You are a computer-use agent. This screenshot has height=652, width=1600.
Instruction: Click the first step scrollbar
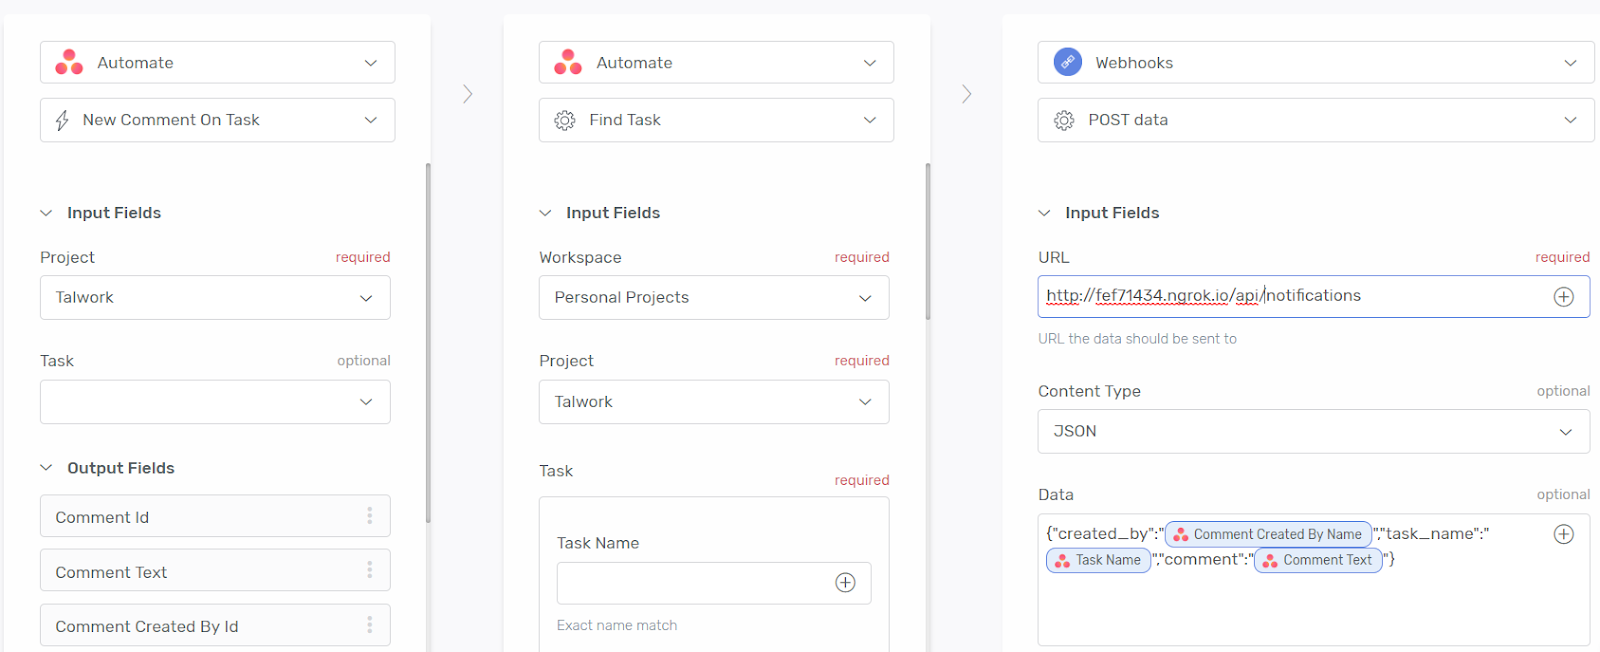(x=428, y=342)
